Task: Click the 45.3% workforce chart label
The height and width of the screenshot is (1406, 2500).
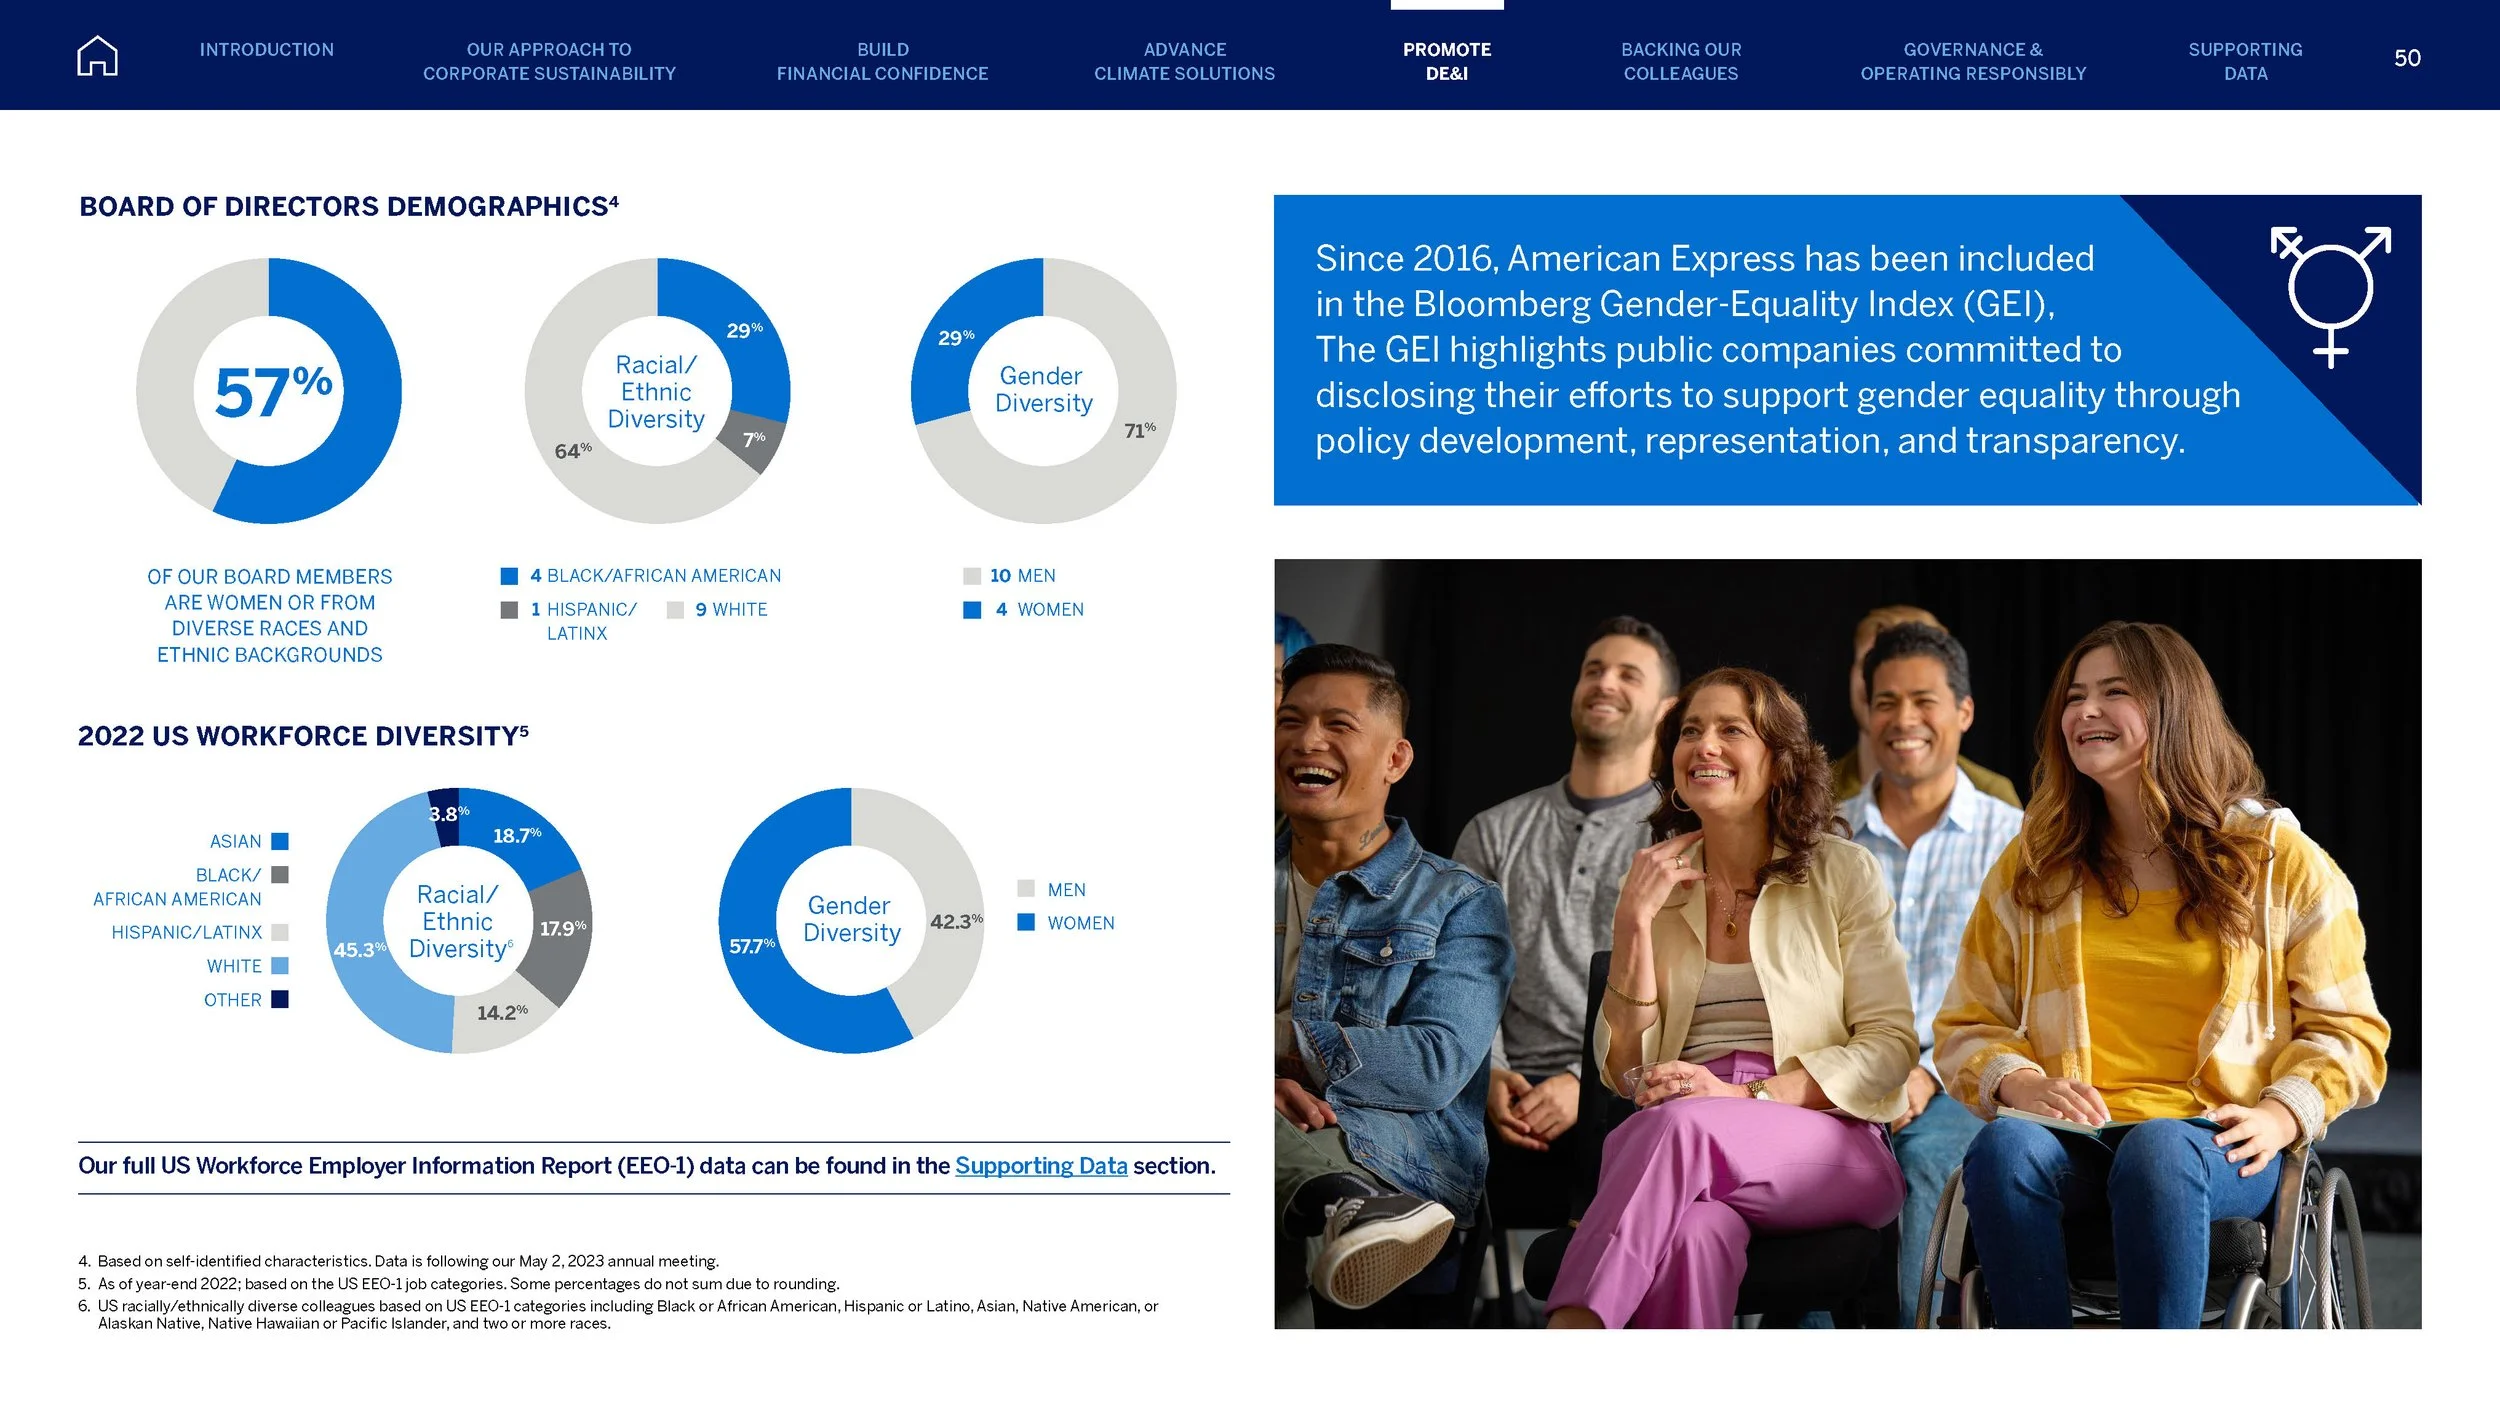Action: tap(359, 949)
